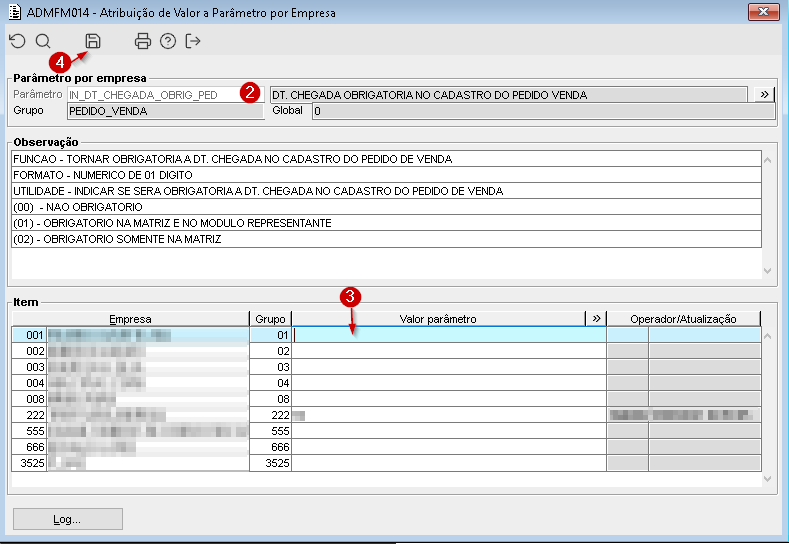
Task: Select empresa code 003 cell
Action: pyautogui.click(x=29, y=367)
